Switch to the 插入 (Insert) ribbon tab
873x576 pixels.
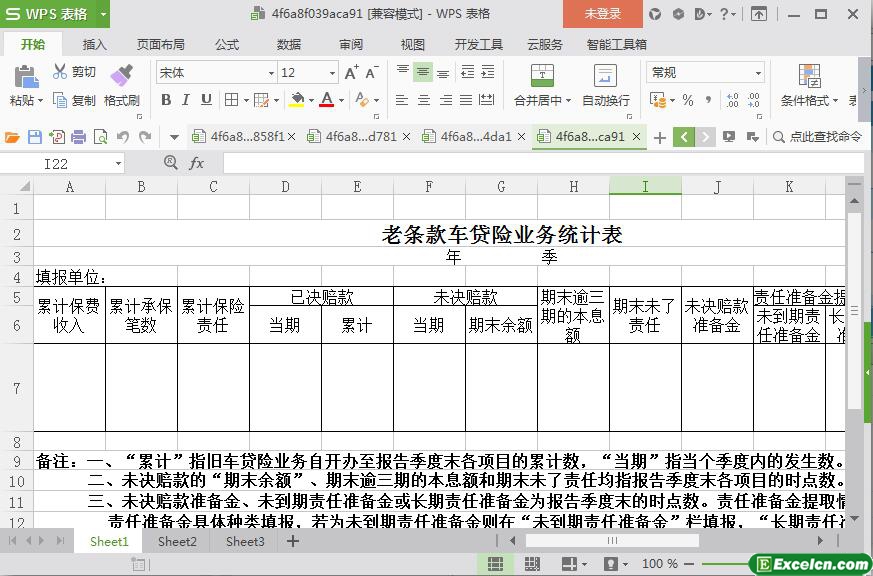tap(94, 44)
